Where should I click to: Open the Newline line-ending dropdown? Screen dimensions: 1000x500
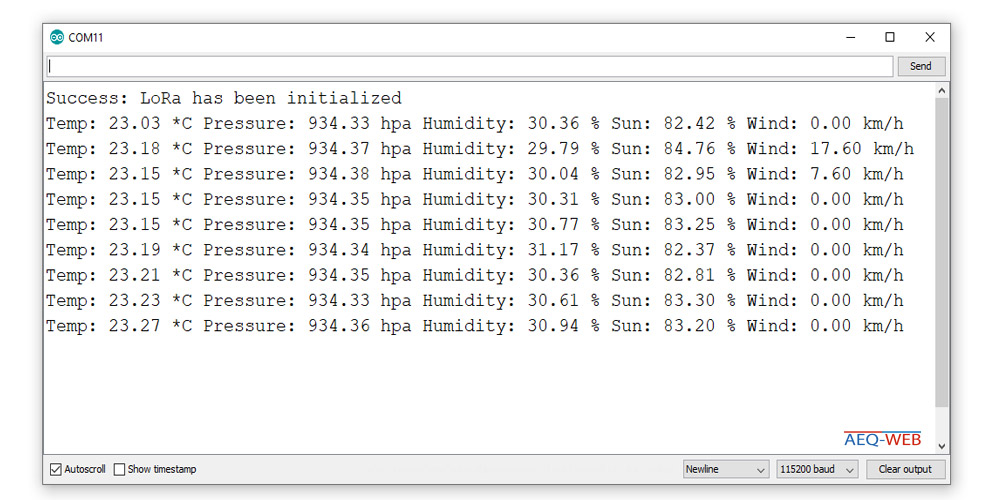pos(726,469)
